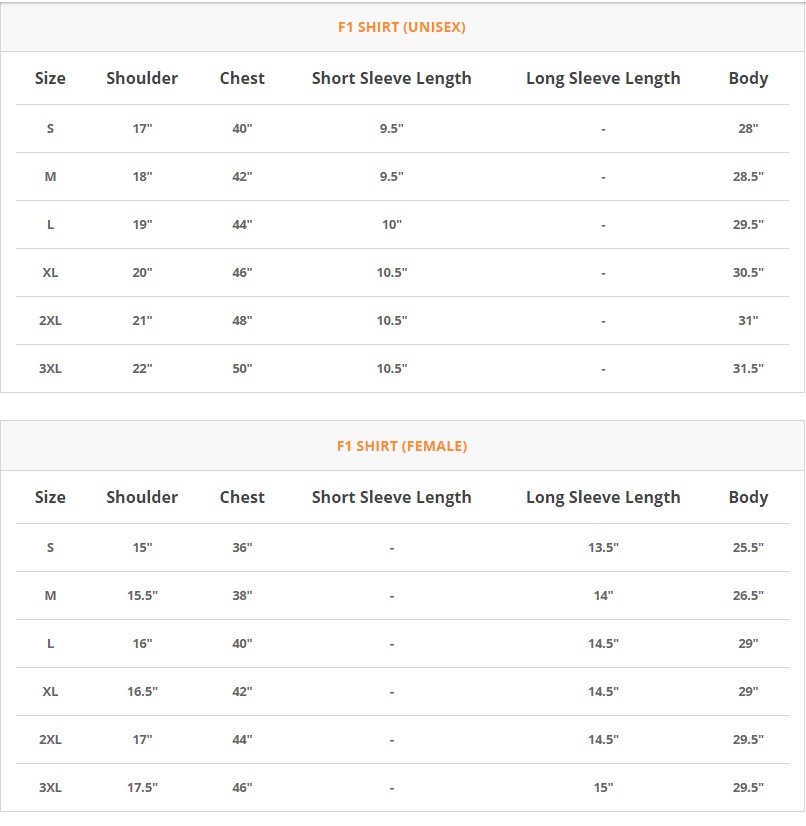Viewport: 806px width, 826px height.
Task: Click the Shoulder header in the unisex table
Action: 142,78
